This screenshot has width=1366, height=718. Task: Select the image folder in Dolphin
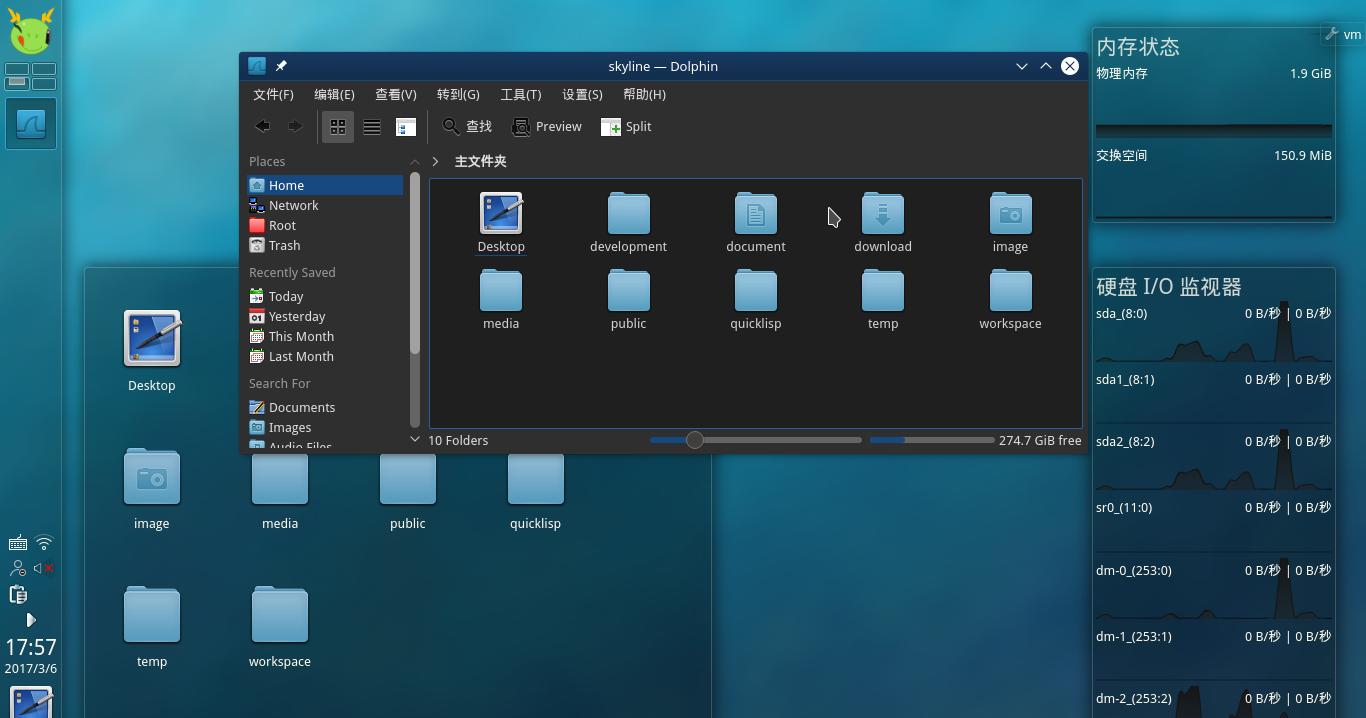coord(1010,223)
